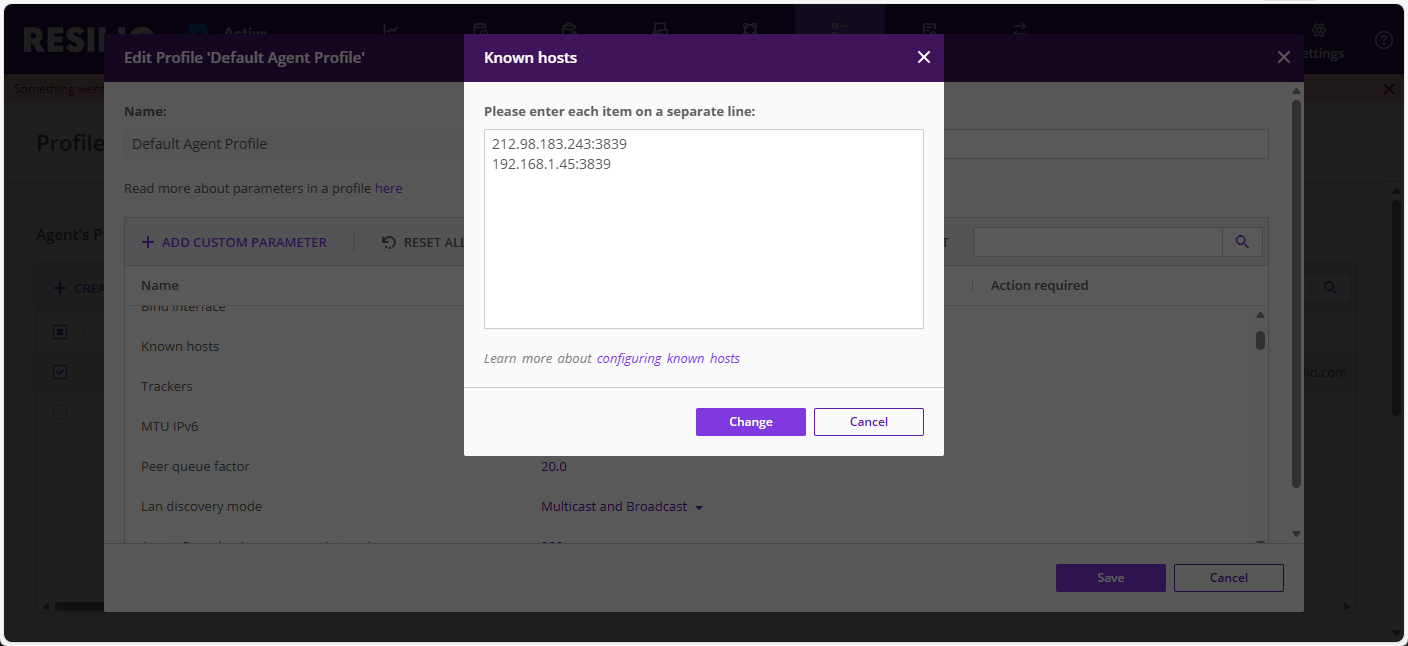Select the Peer queue factor row
The image size is (1408, 646).
pos(195,466)
